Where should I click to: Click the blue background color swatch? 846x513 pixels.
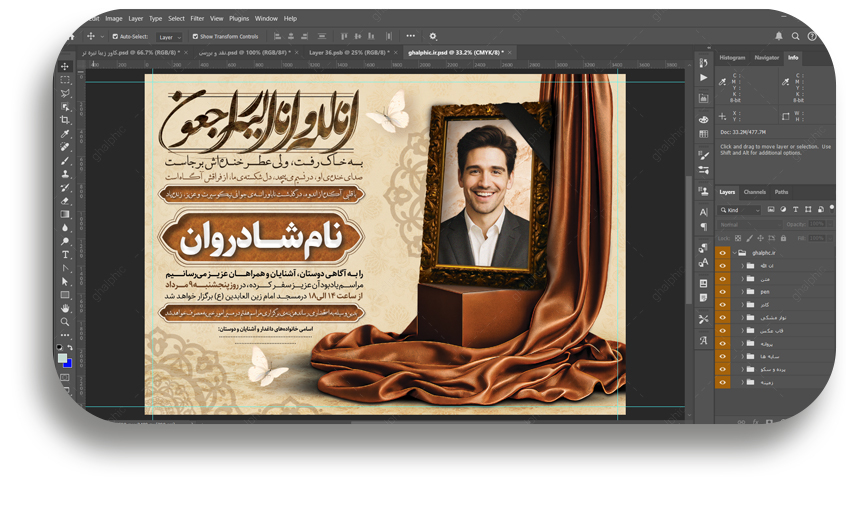tap(68, 363)
